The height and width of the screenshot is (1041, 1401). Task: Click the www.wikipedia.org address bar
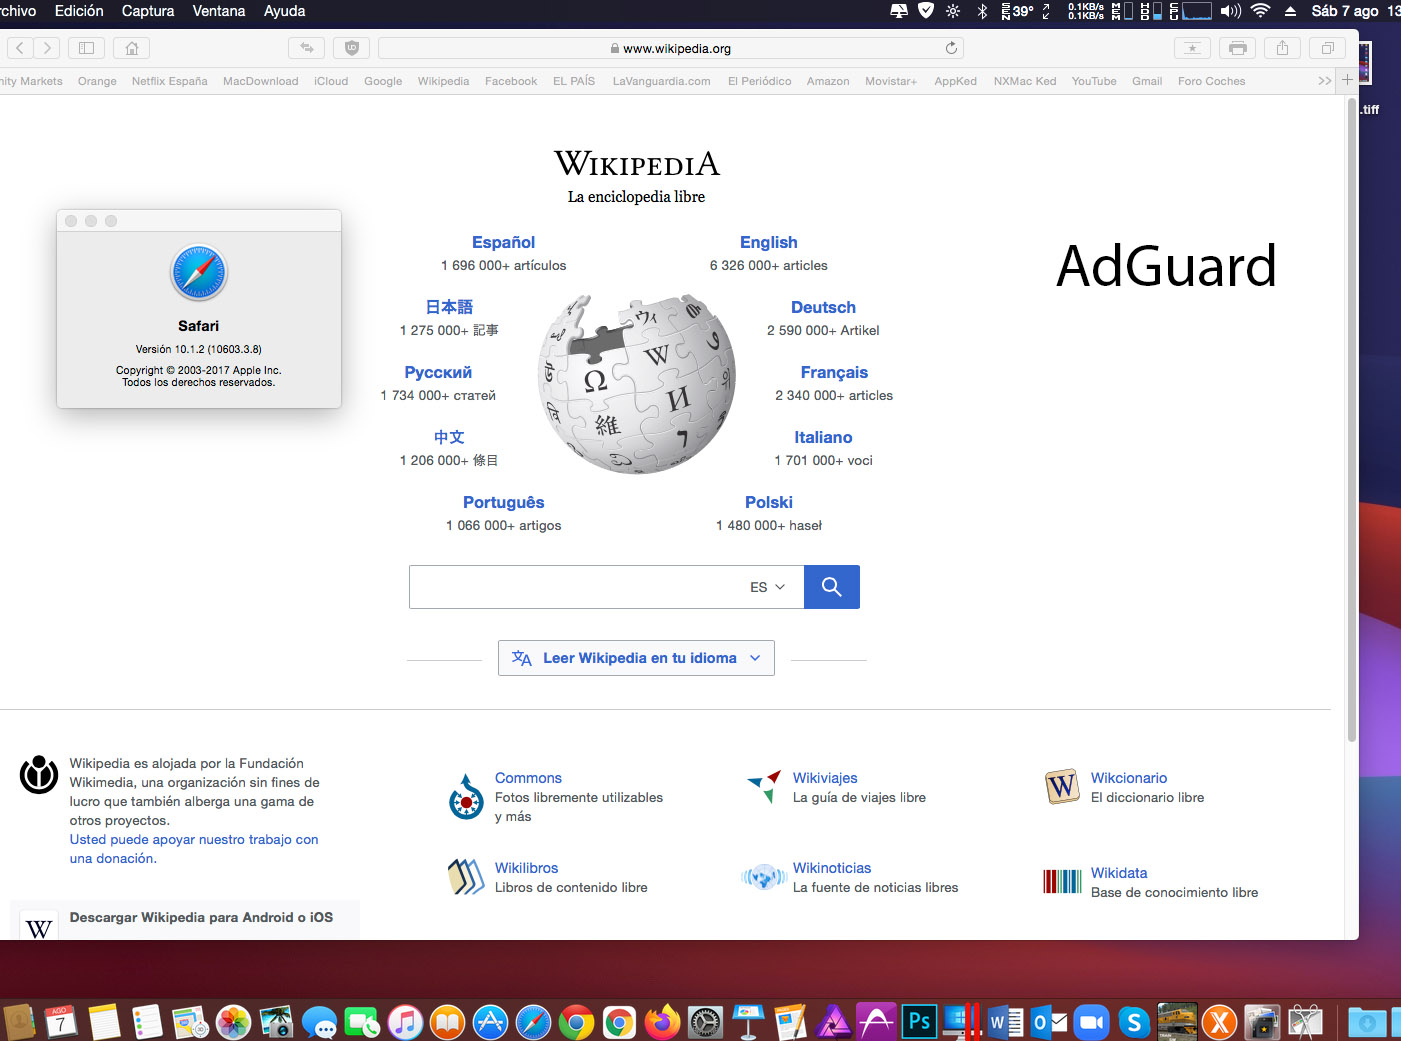671,48
